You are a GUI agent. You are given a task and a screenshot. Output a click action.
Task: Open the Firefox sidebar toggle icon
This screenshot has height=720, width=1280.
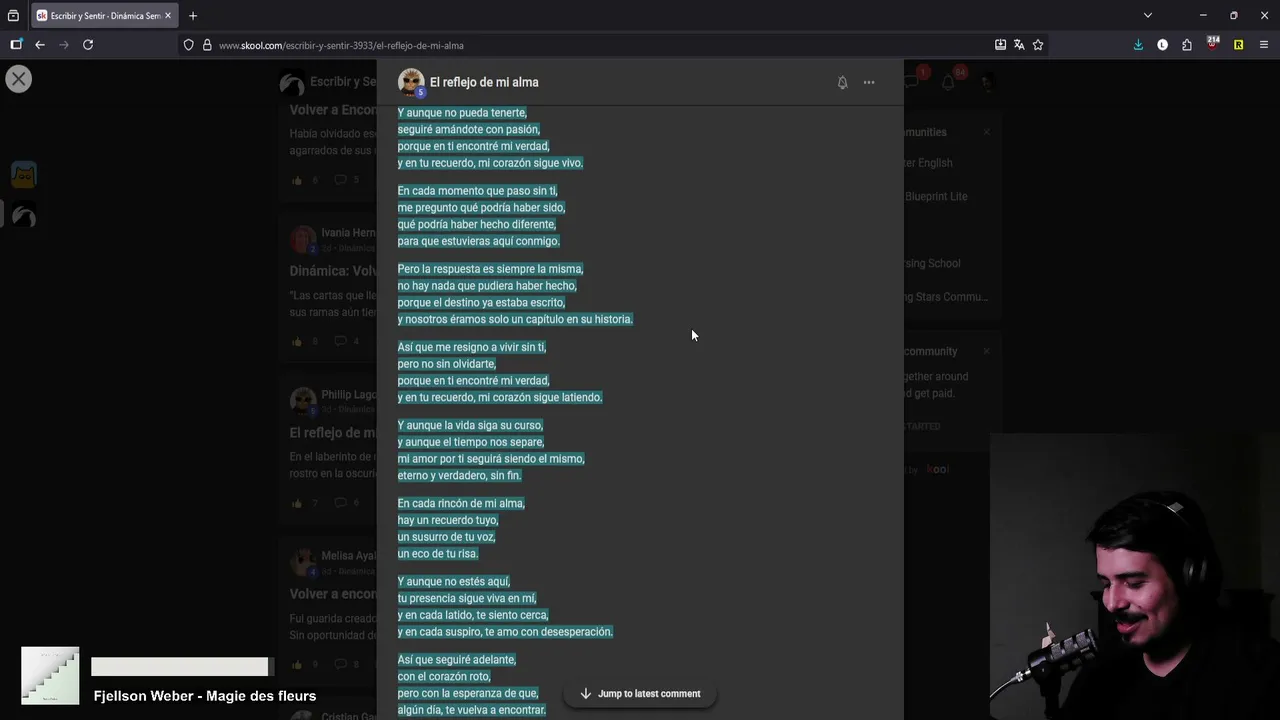coord(16,45)
